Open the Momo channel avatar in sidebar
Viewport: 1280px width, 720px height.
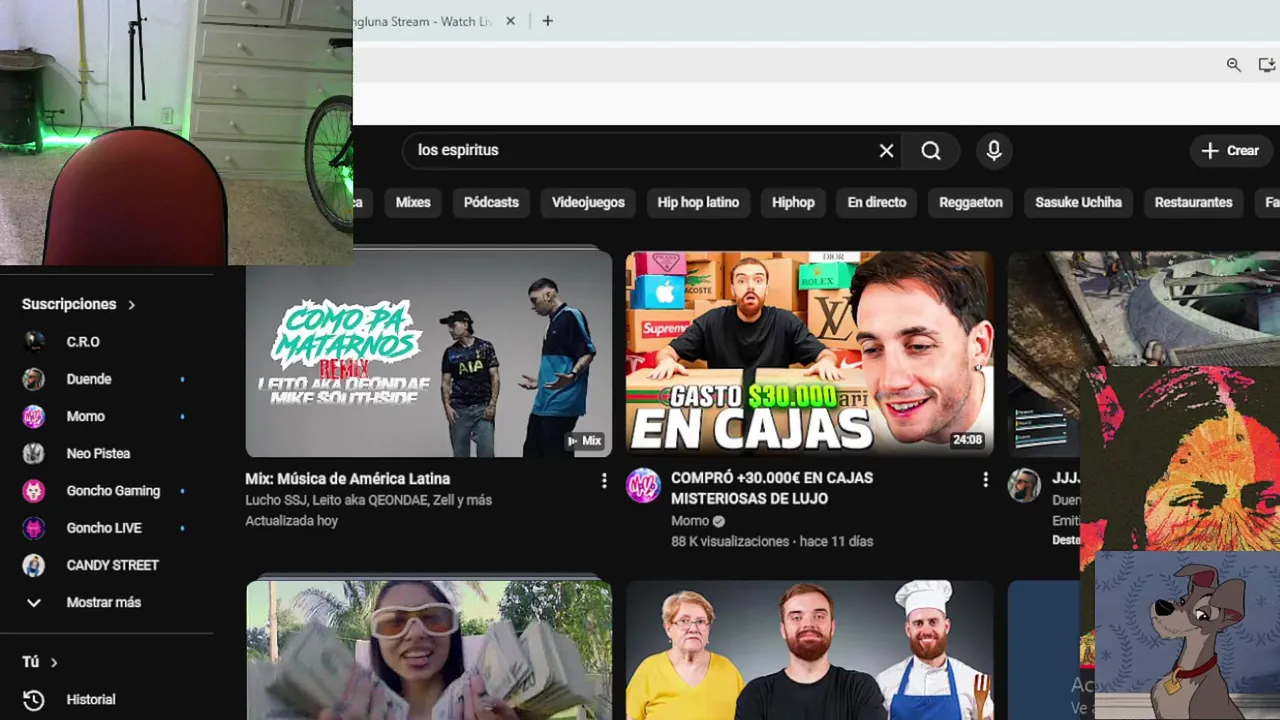pos(34,416)
